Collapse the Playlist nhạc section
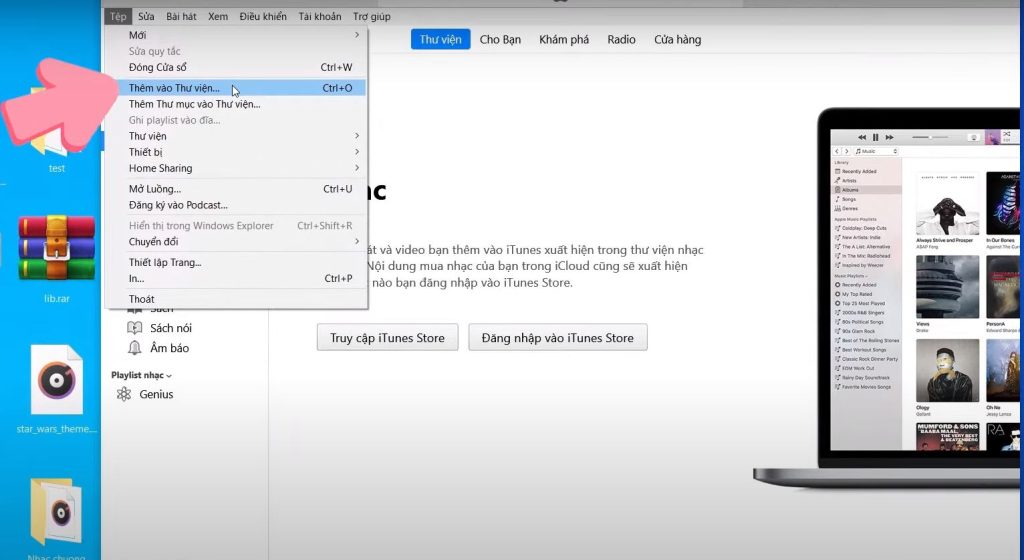This screenshot has height=560, width=1024. click(141, 375)
